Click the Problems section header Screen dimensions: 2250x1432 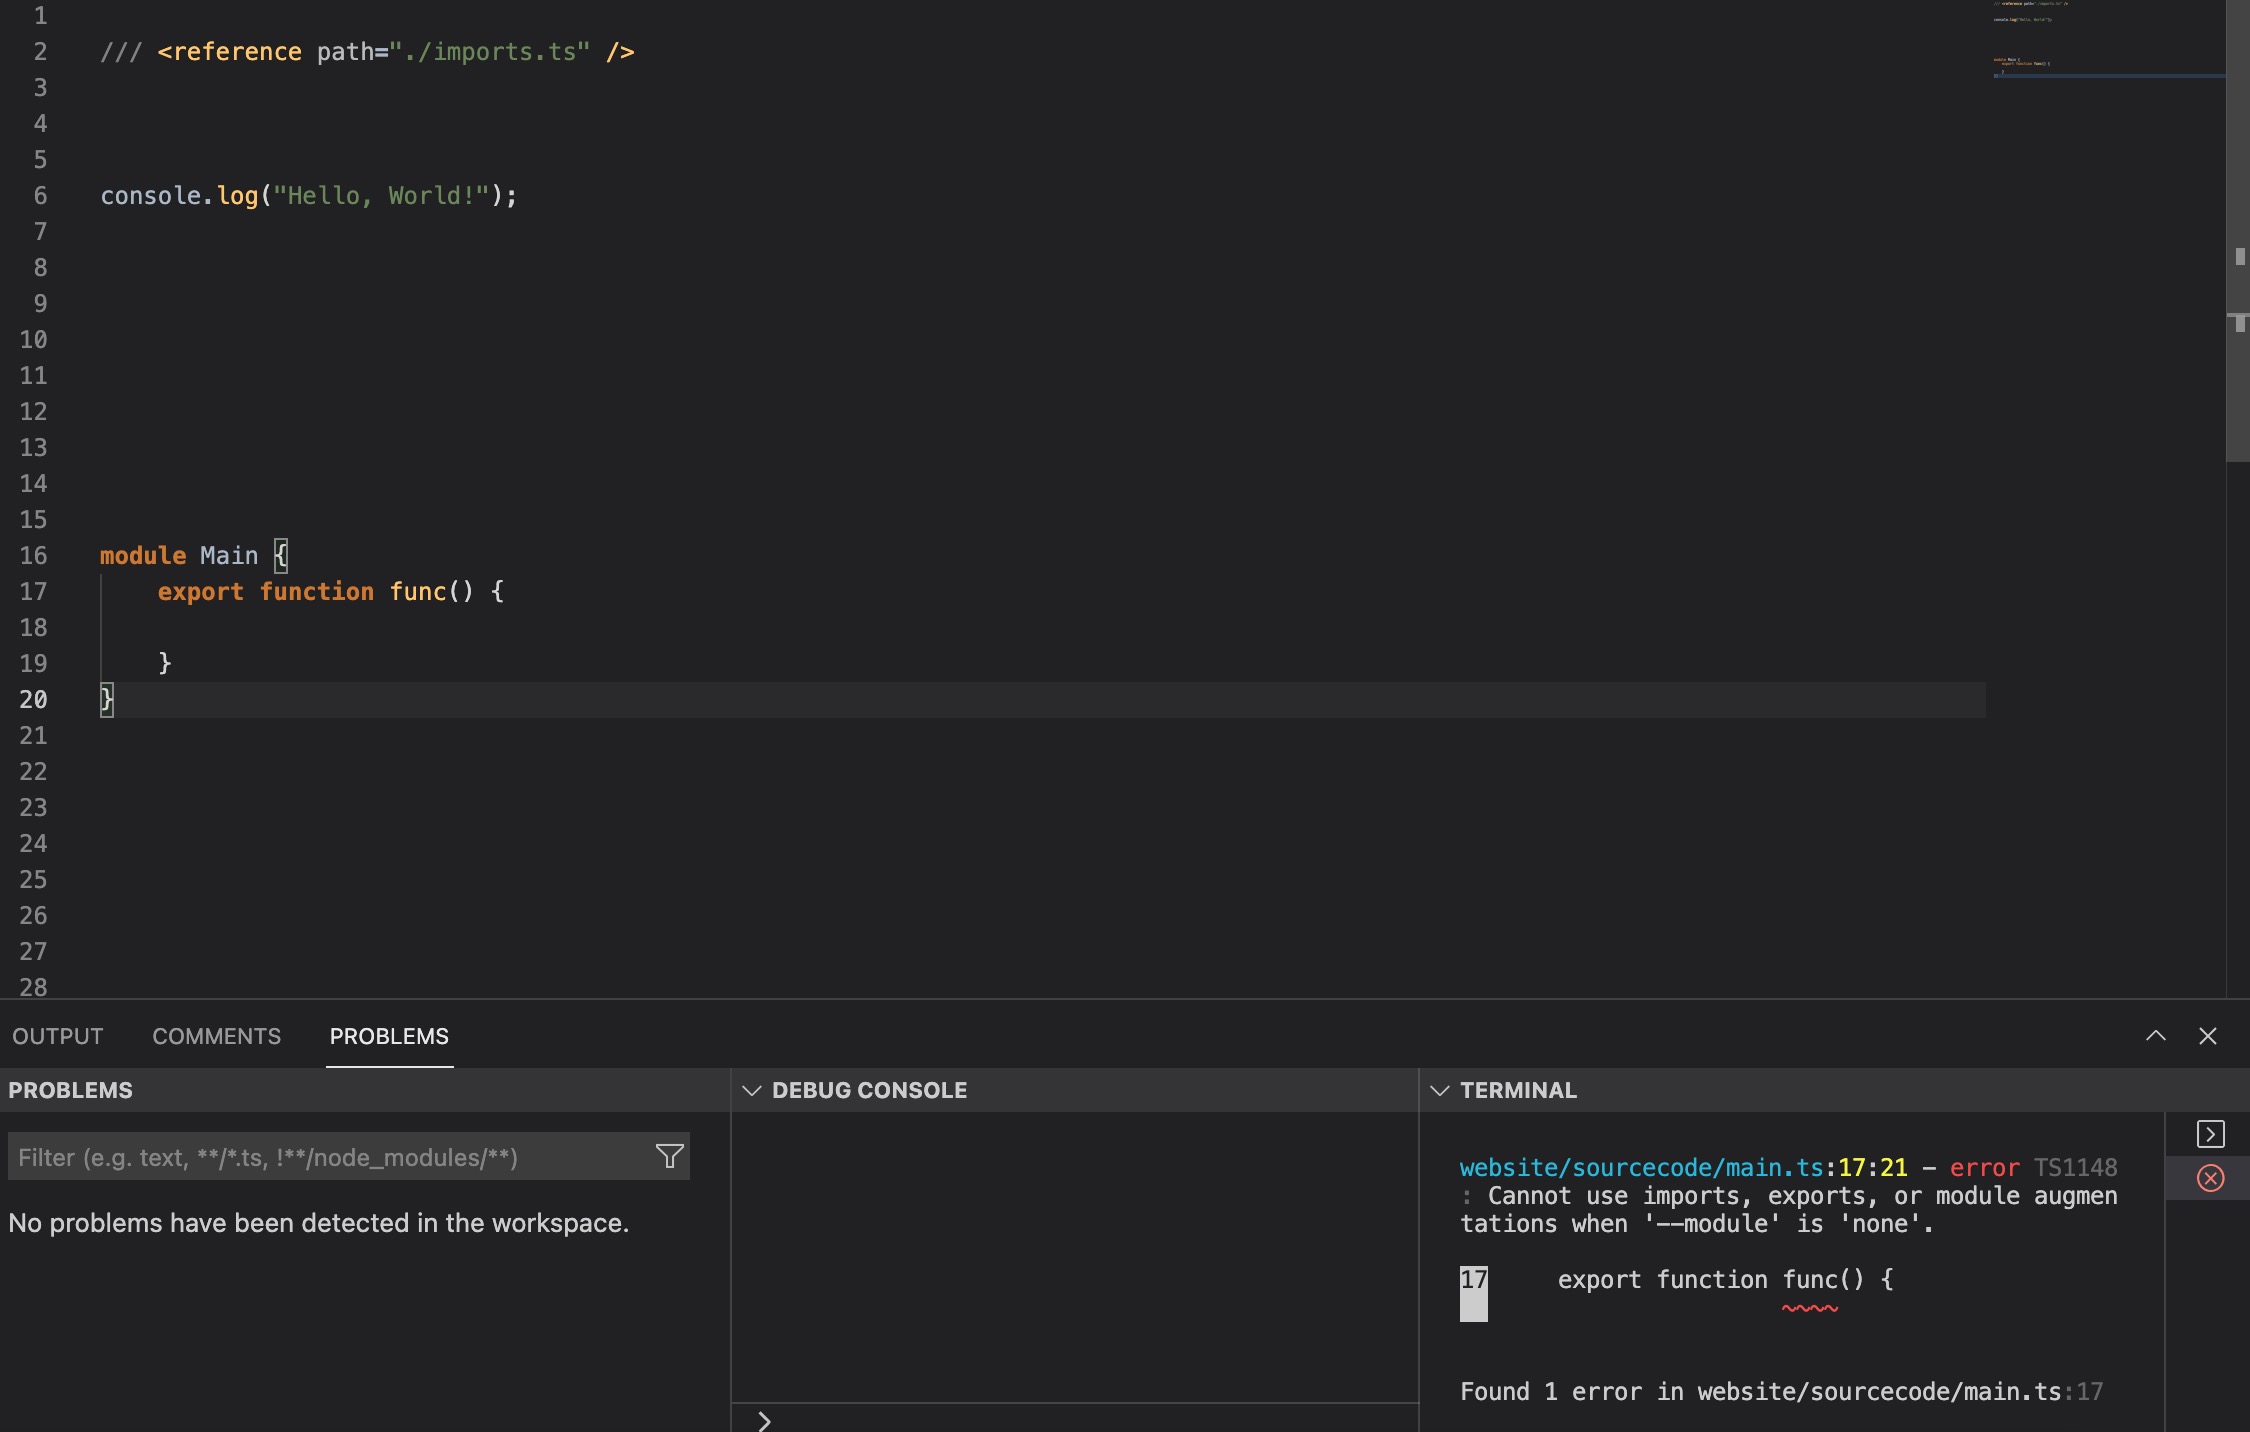pos(365,1090)
